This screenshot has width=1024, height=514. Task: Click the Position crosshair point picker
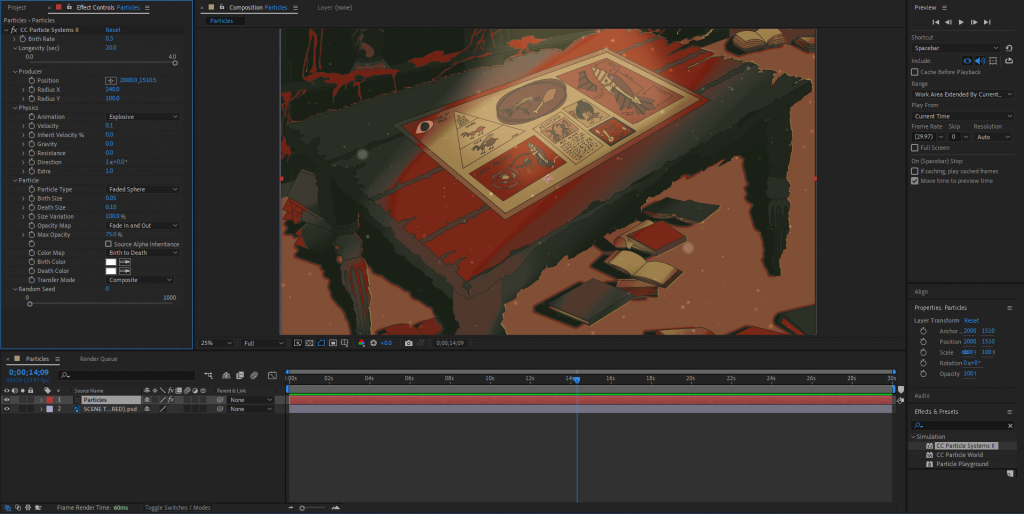click(x=111, y=80)
